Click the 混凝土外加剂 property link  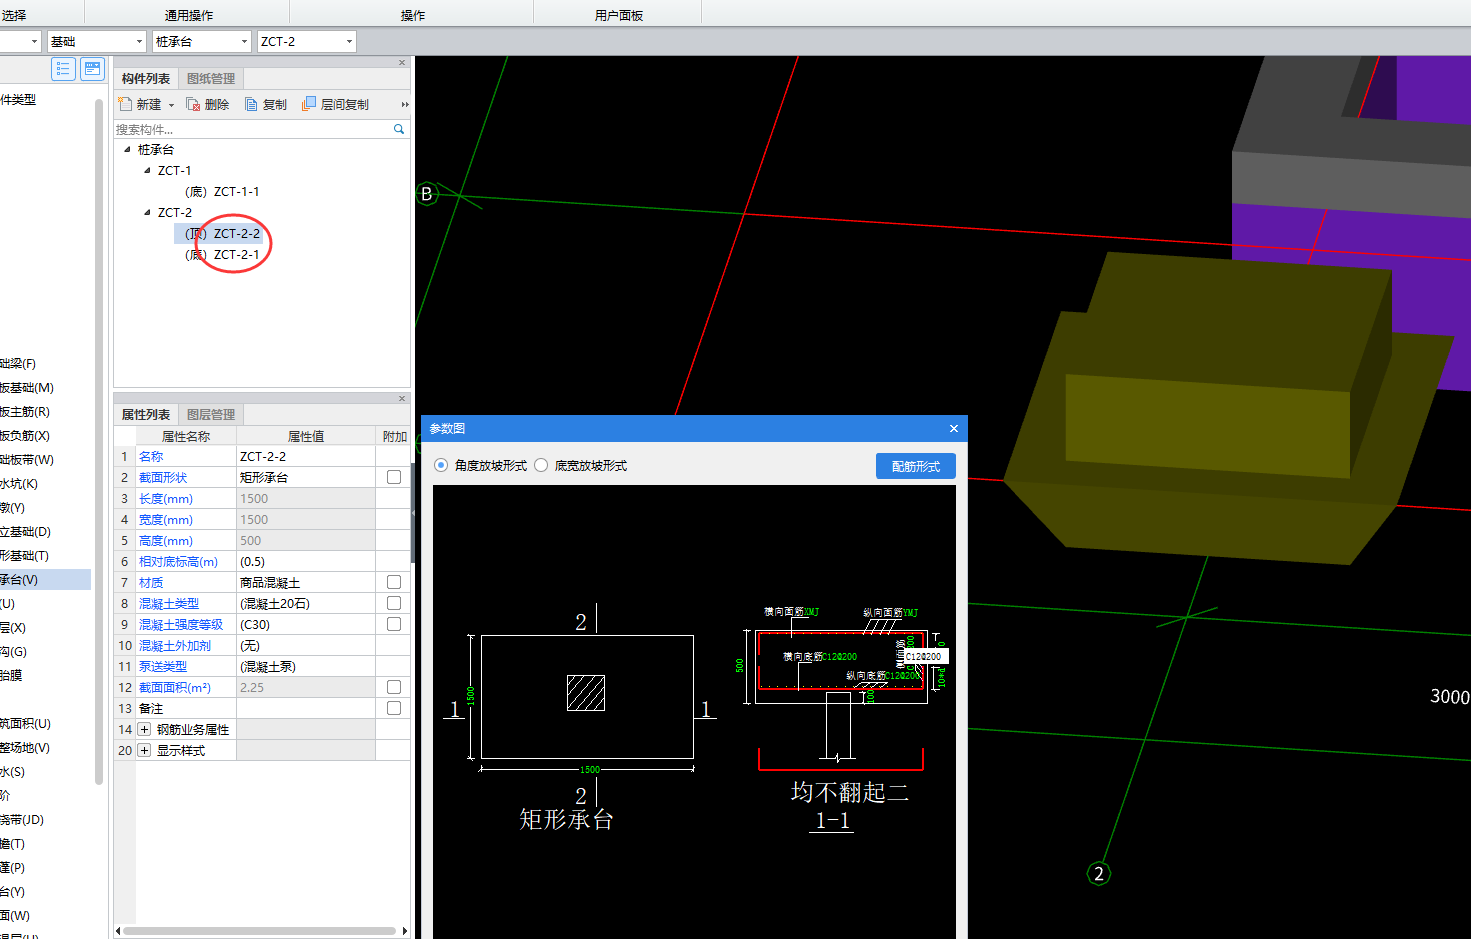[x=175, y=645]
